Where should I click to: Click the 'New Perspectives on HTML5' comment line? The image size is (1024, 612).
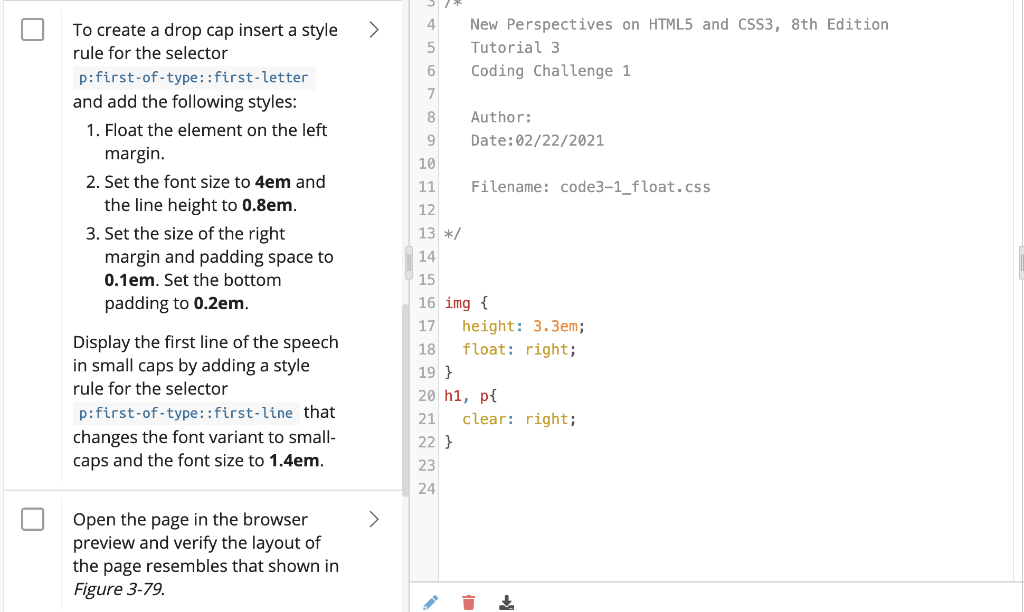pos(679,24)
